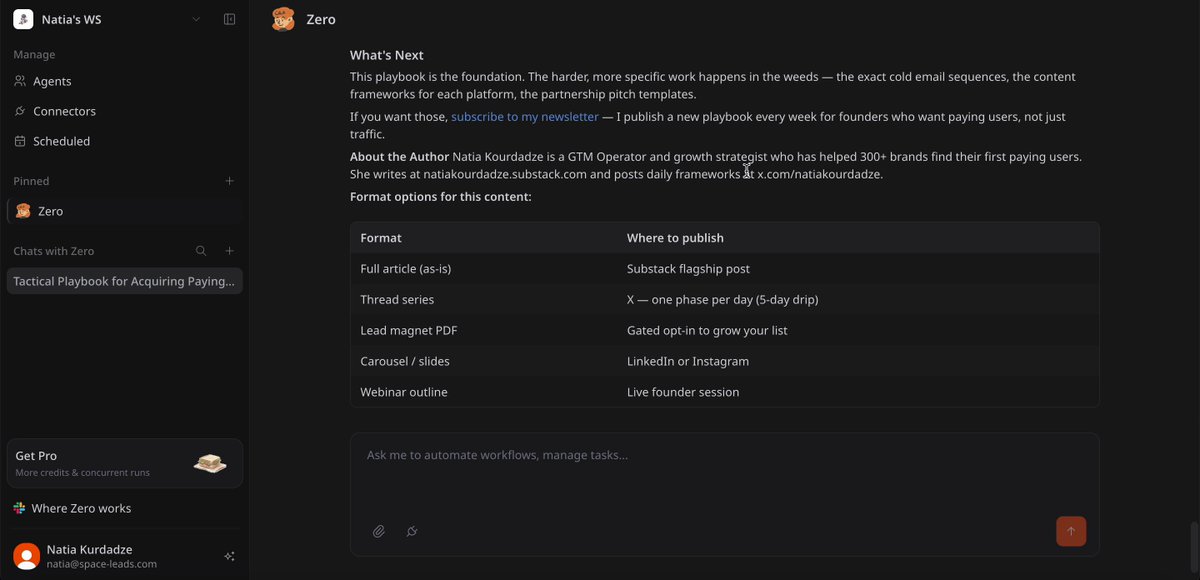Image resolution: width=1200 pixels, height=580 pixels.
Task: Start a new chat with Zero
Action: (229, 251)
